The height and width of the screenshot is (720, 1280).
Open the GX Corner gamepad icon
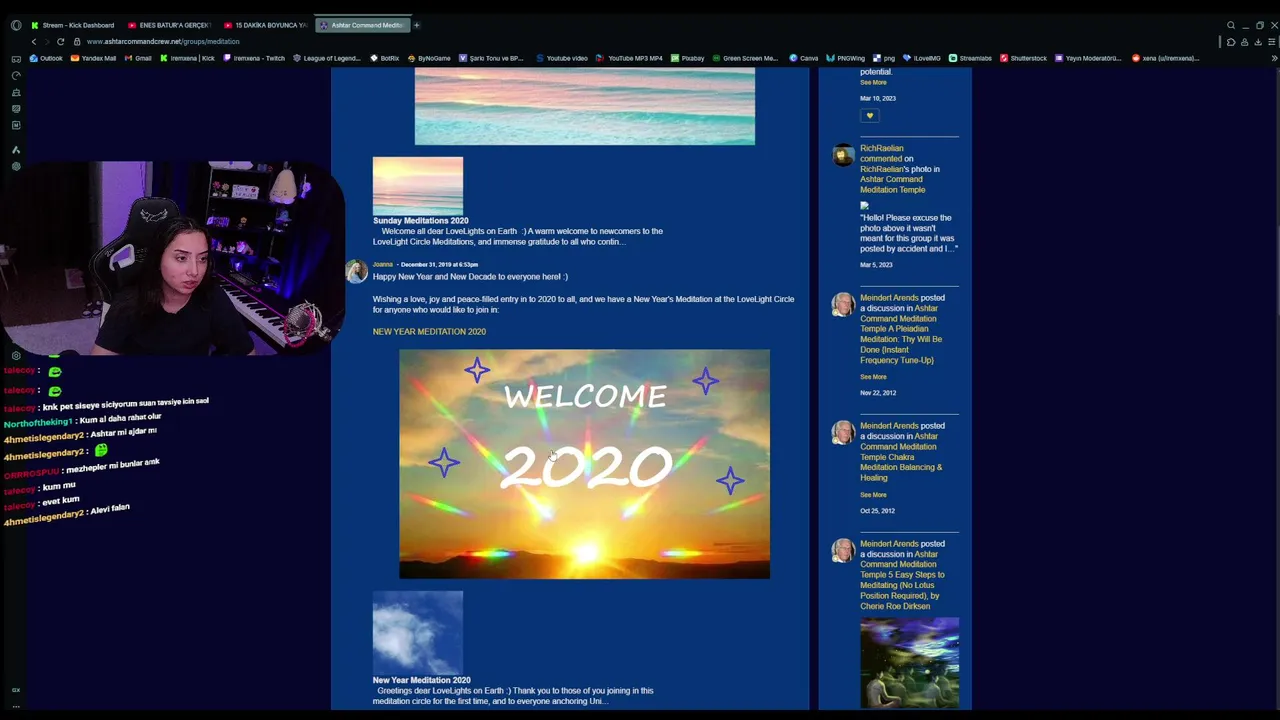click(x=16, y=59)
